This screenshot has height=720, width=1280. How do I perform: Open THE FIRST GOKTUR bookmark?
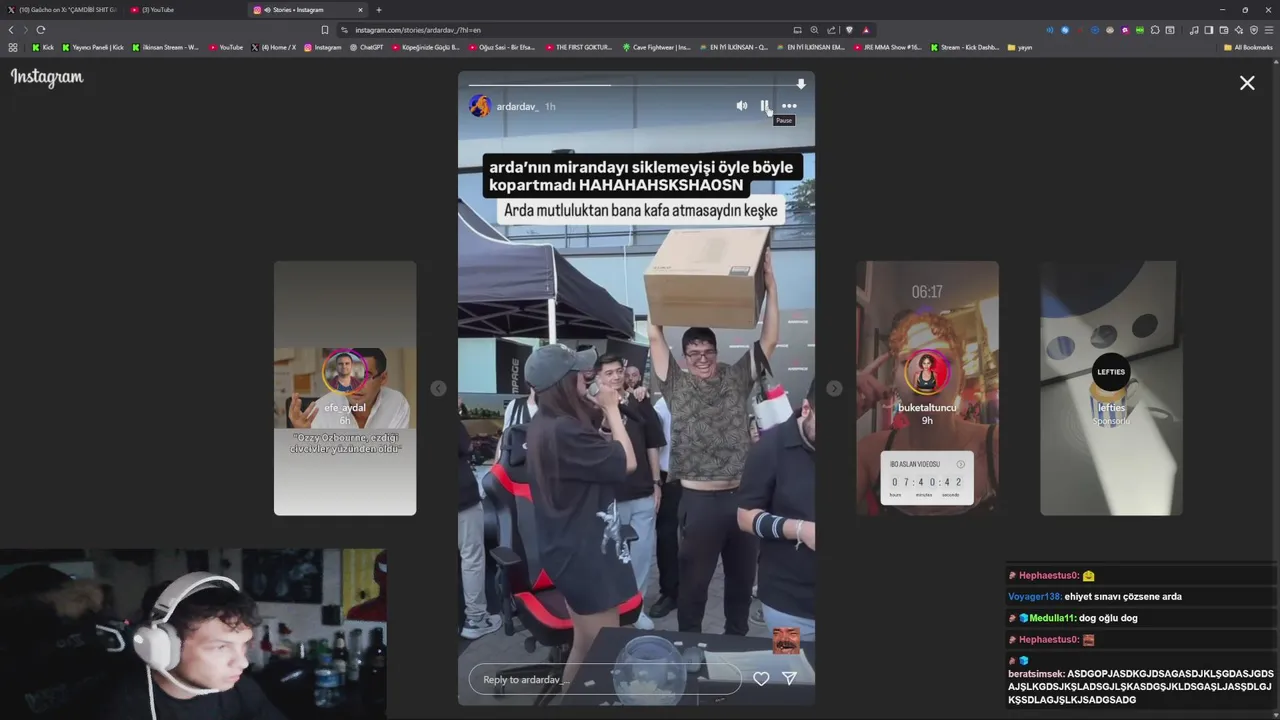tap(578, 47)
